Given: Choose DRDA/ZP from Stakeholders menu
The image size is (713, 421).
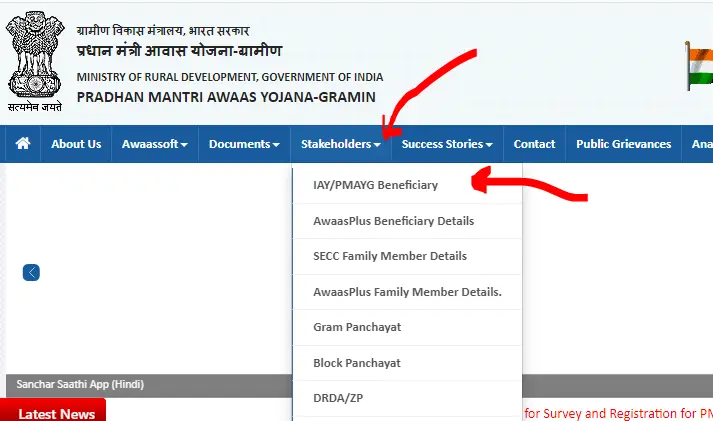Looking at the screenshot, I should [407, 398].
